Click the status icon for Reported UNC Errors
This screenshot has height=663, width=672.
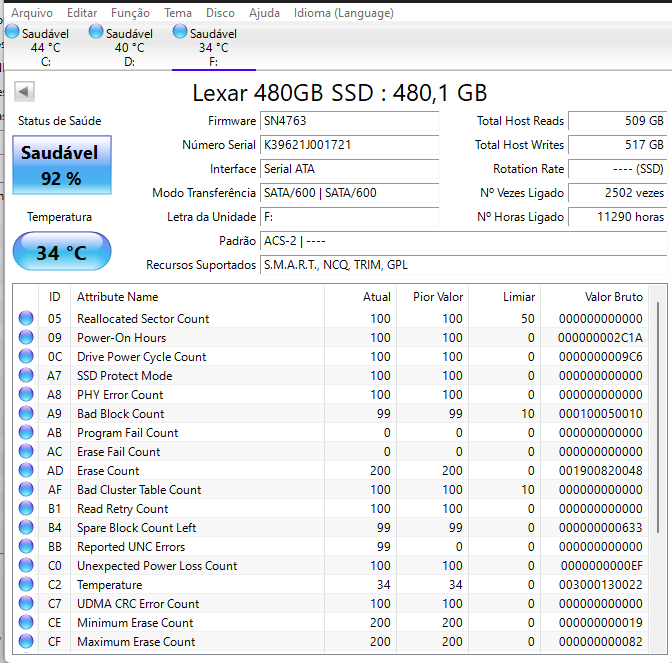26,546
